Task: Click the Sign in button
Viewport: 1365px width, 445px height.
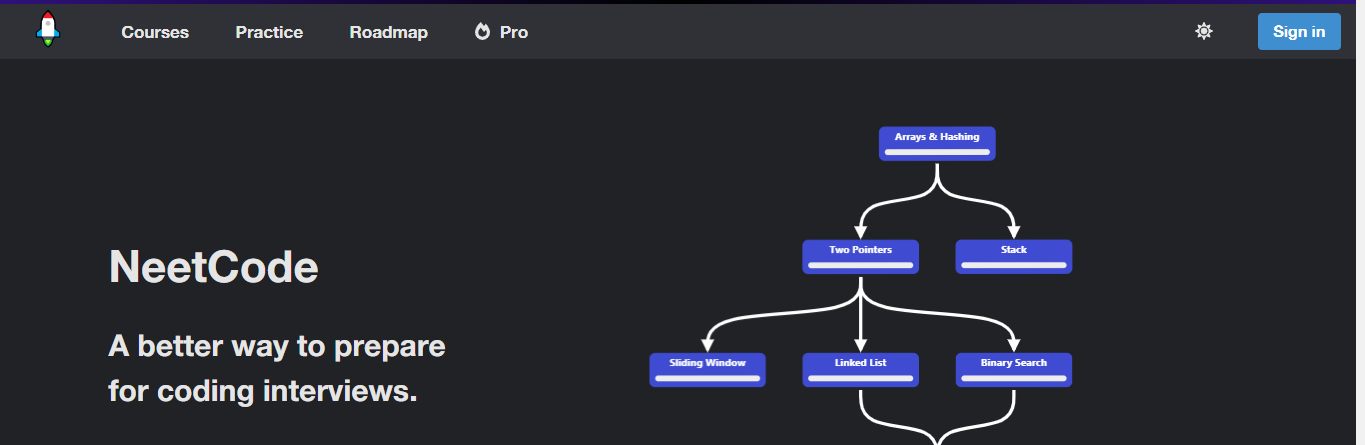Action: pyautogui.click(x=1299, y=31)
